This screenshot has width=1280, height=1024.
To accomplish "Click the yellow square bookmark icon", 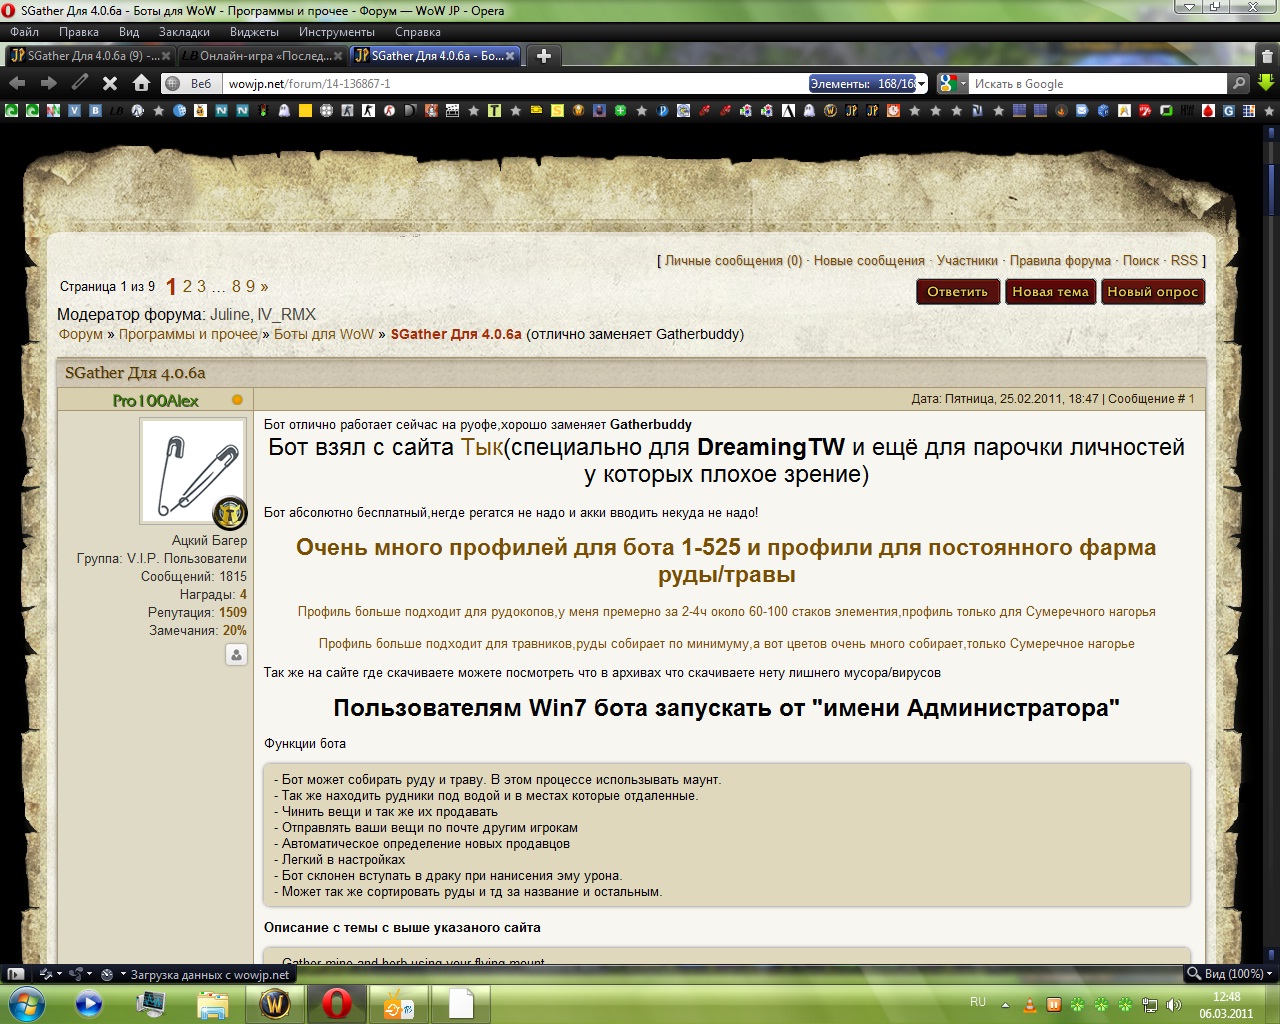I will pyautogui.click(x=305, y=110).
